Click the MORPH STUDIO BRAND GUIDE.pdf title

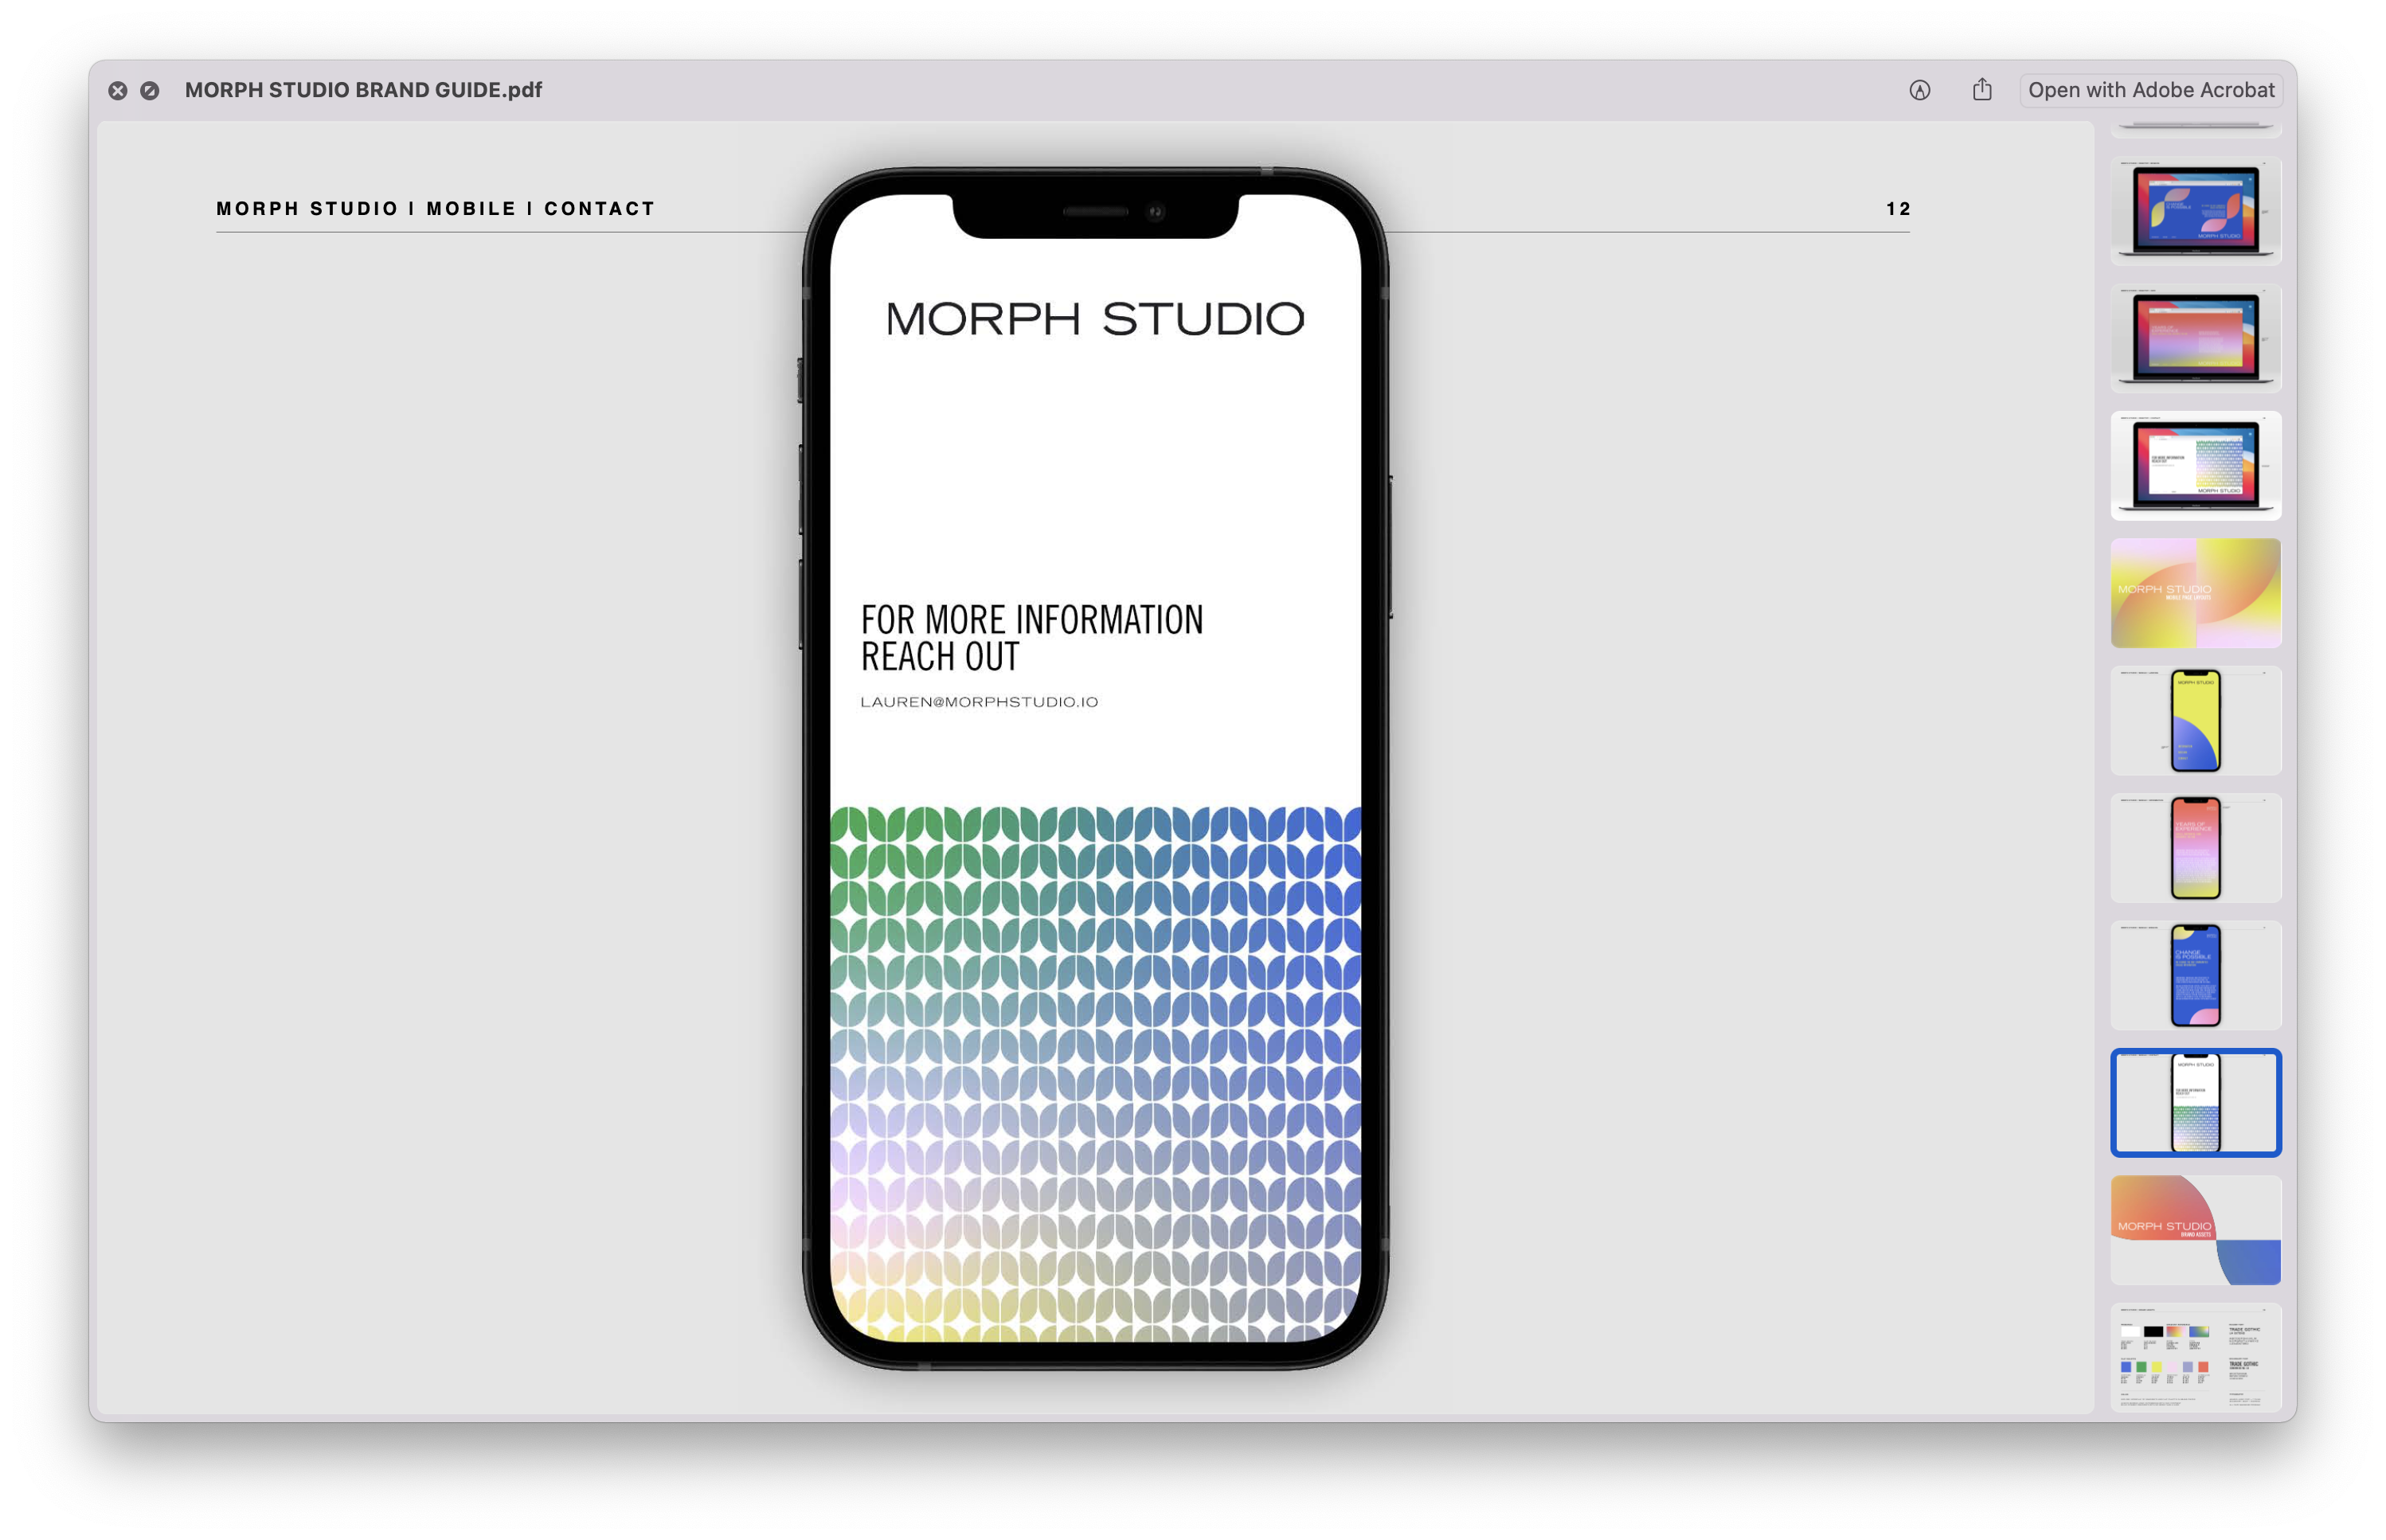(x=363, y=90)
